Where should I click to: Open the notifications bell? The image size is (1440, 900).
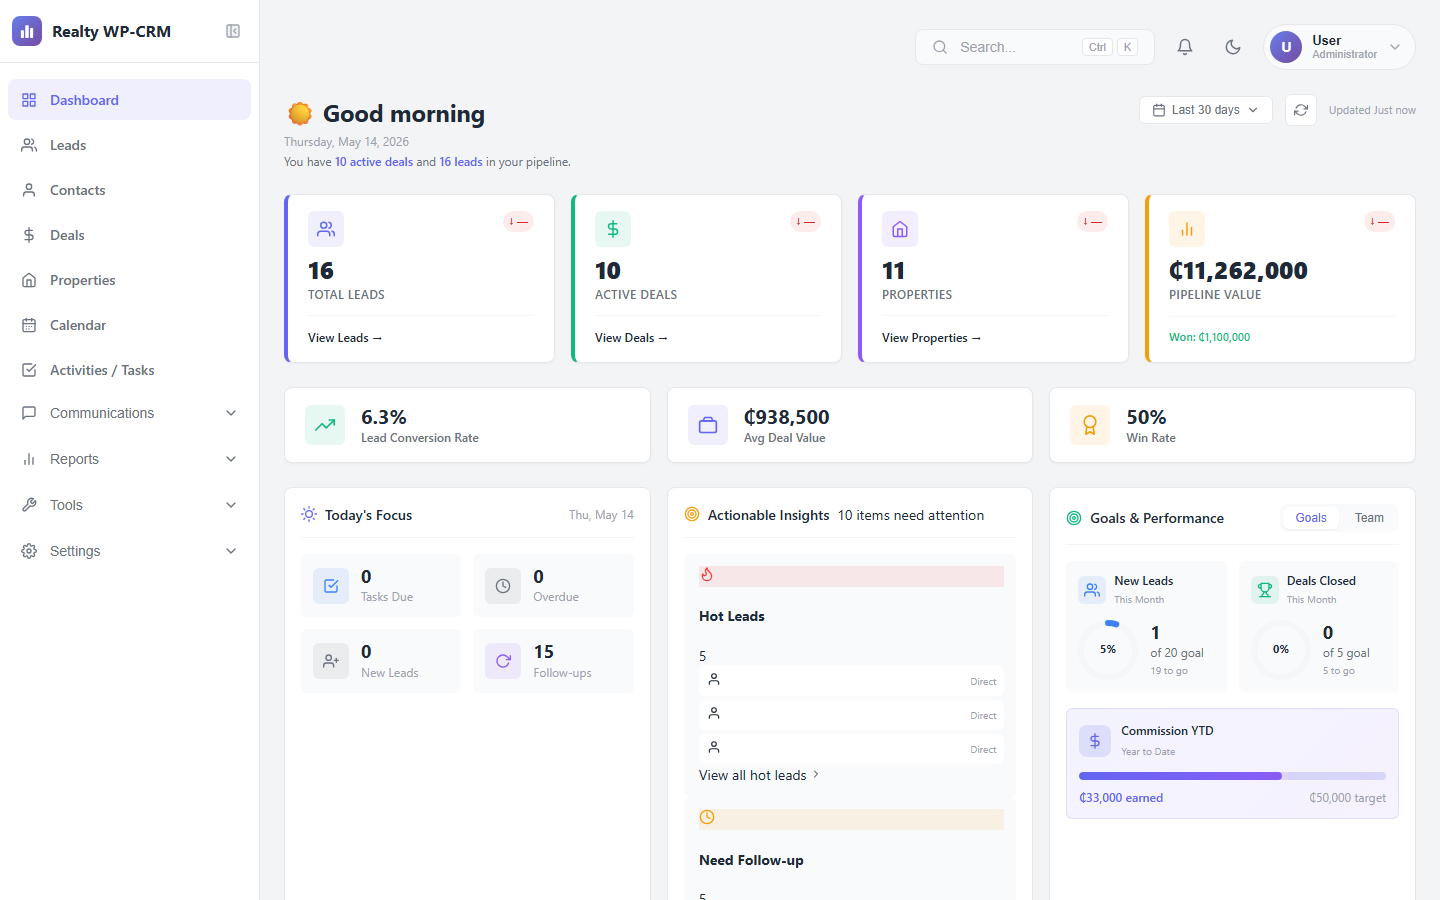(x=1185, y=47)
